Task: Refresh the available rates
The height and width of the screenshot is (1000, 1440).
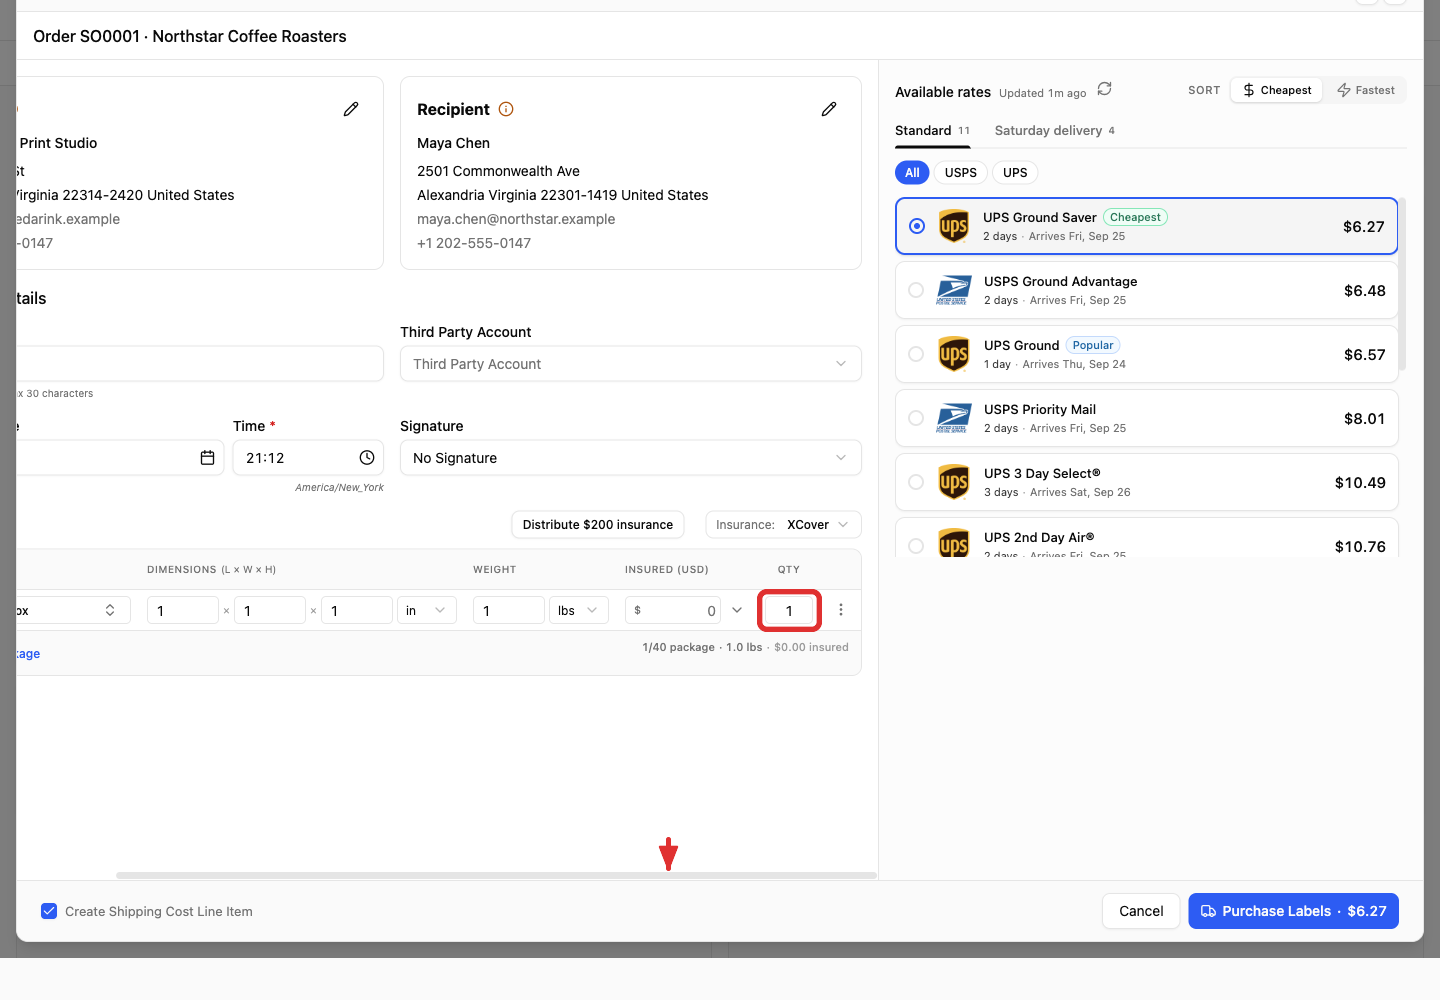Action: point(1104,89)
